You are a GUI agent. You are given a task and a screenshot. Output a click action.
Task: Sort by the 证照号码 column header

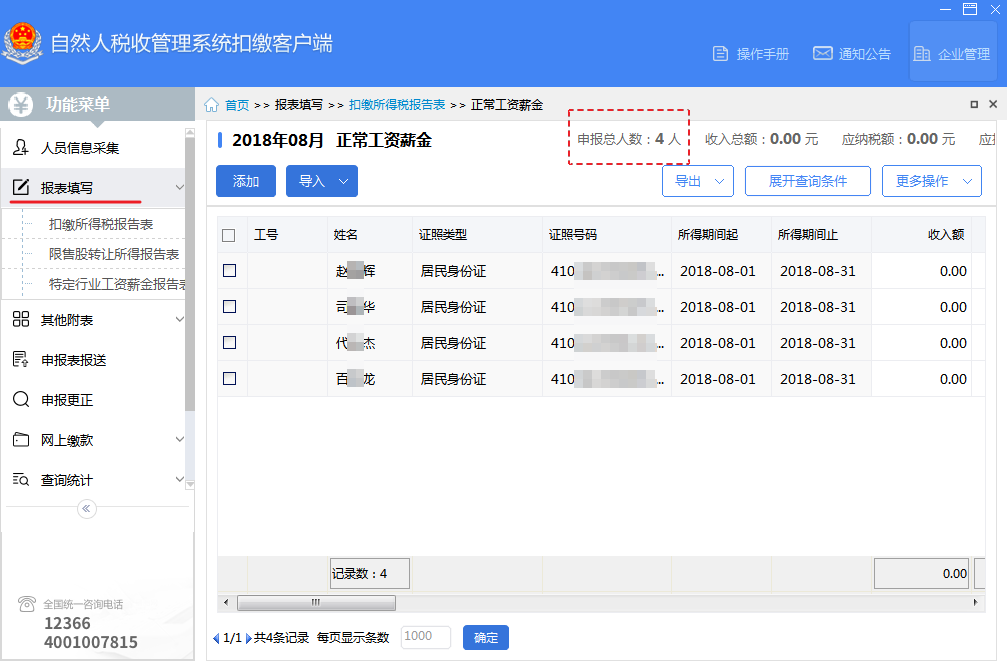pyautogui.click(x=607, y=235)
